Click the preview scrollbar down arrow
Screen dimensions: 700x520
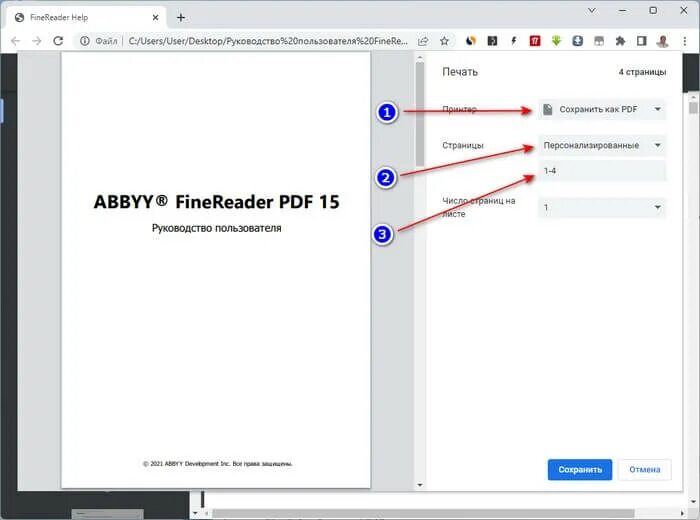pos(420,485)
